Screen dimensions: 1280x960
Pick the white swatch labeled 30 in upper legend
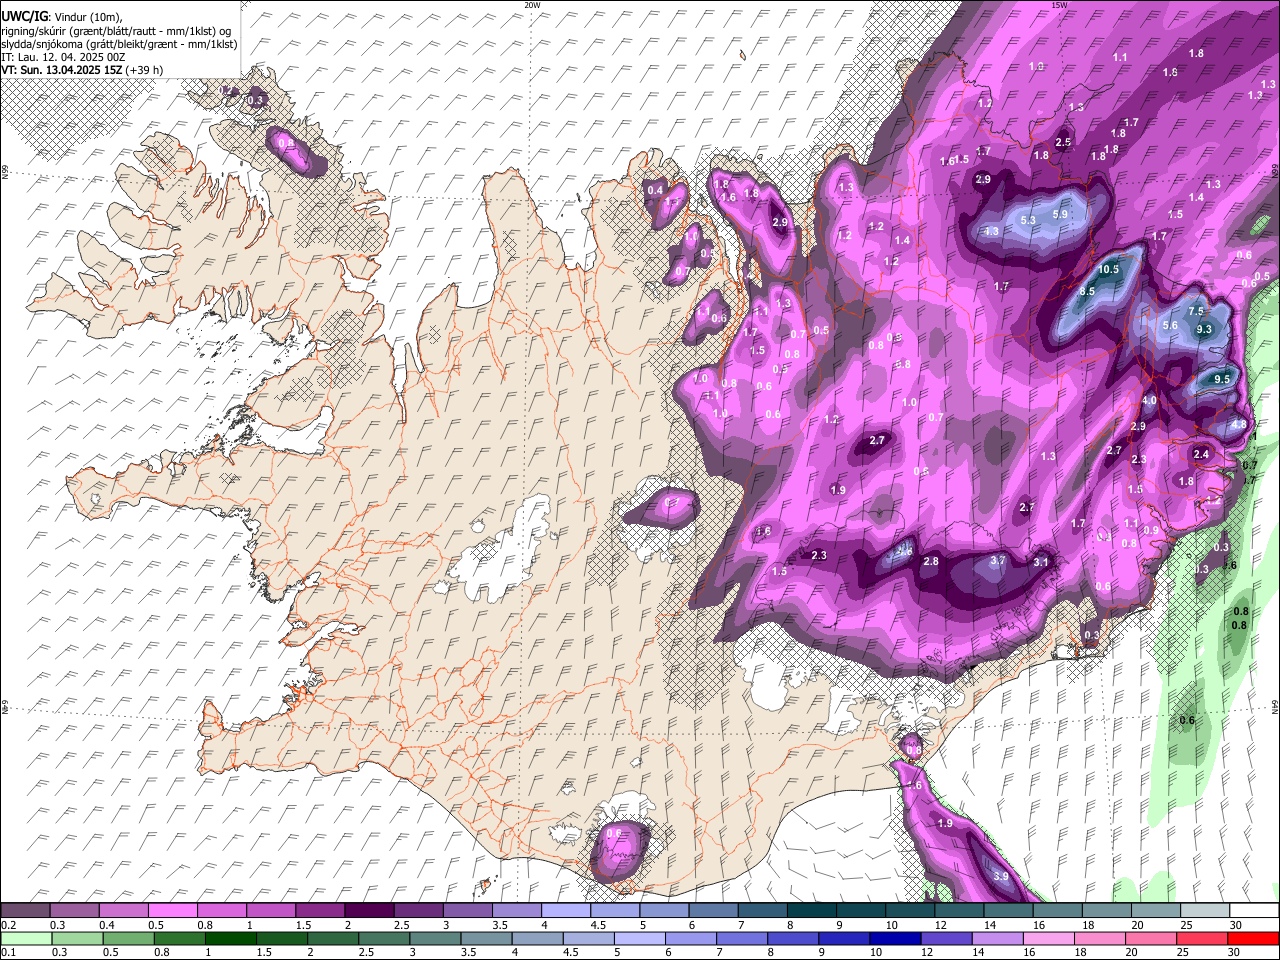[1254, 910]
